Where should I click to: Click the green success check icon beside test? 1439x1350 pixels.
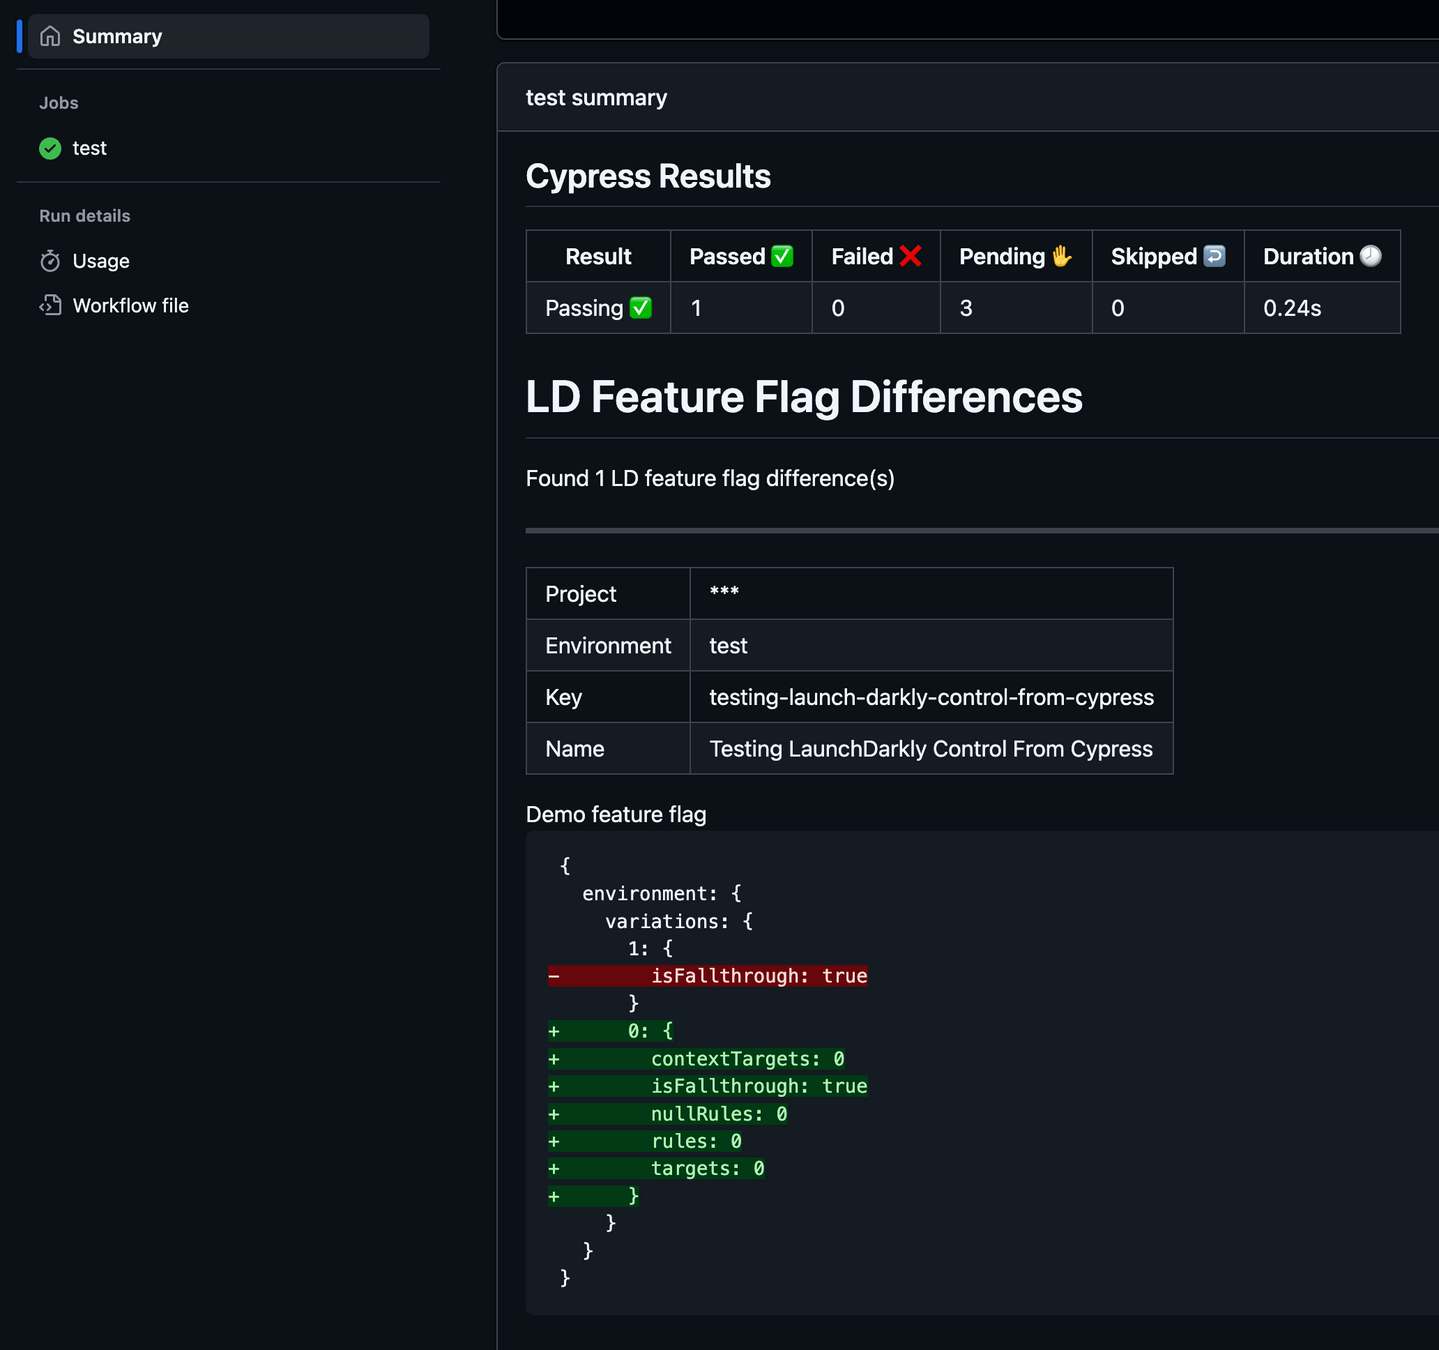coord(50,148)
